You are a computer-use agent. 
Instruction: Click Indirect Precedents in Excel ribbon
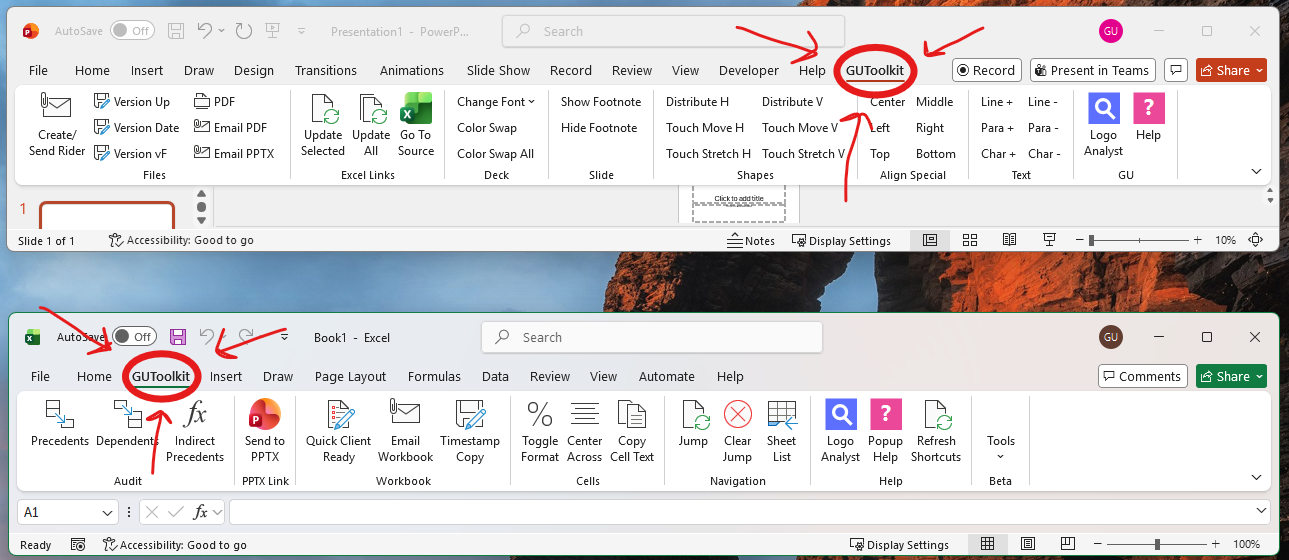click(195, 431)
